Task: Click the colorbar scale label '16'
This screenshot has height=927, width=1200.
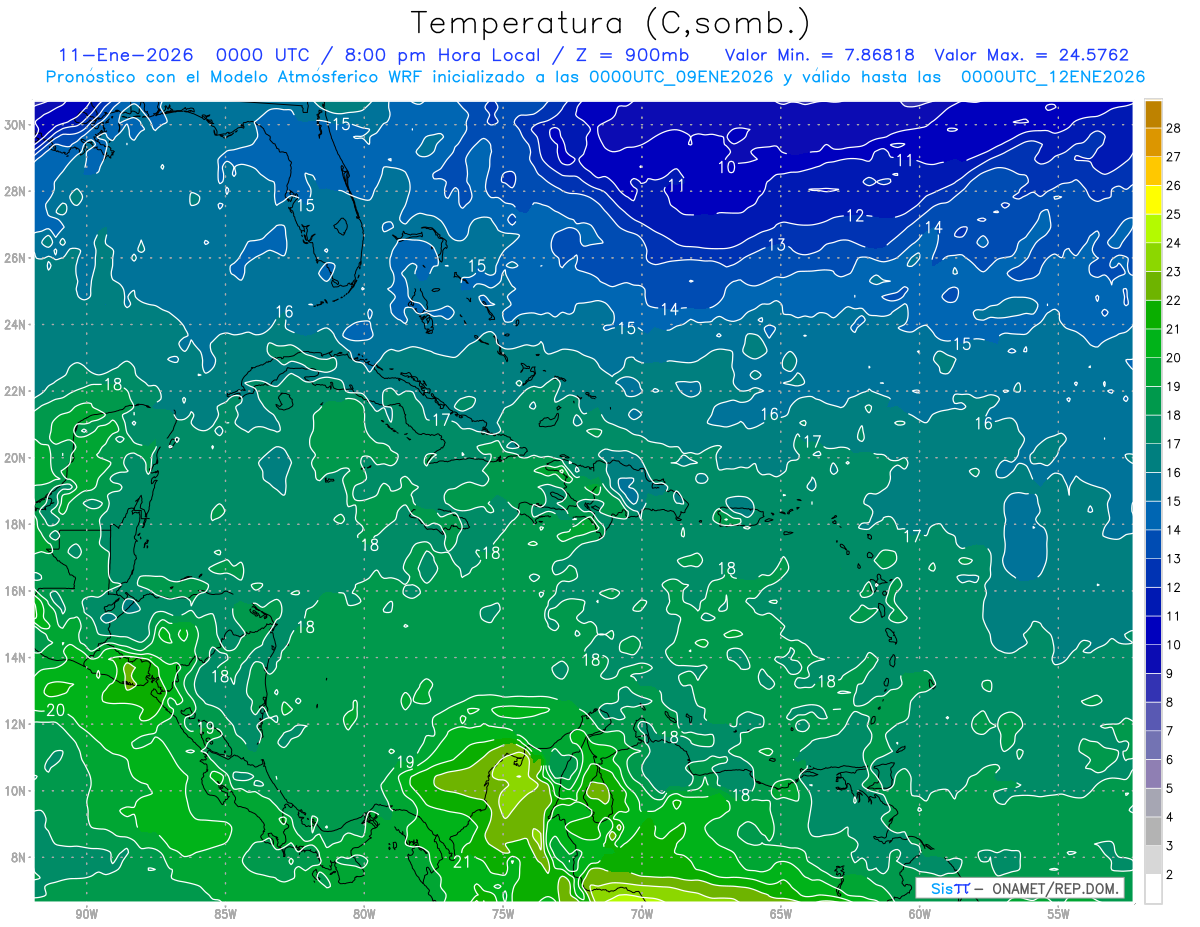Action: point(1173,472)
